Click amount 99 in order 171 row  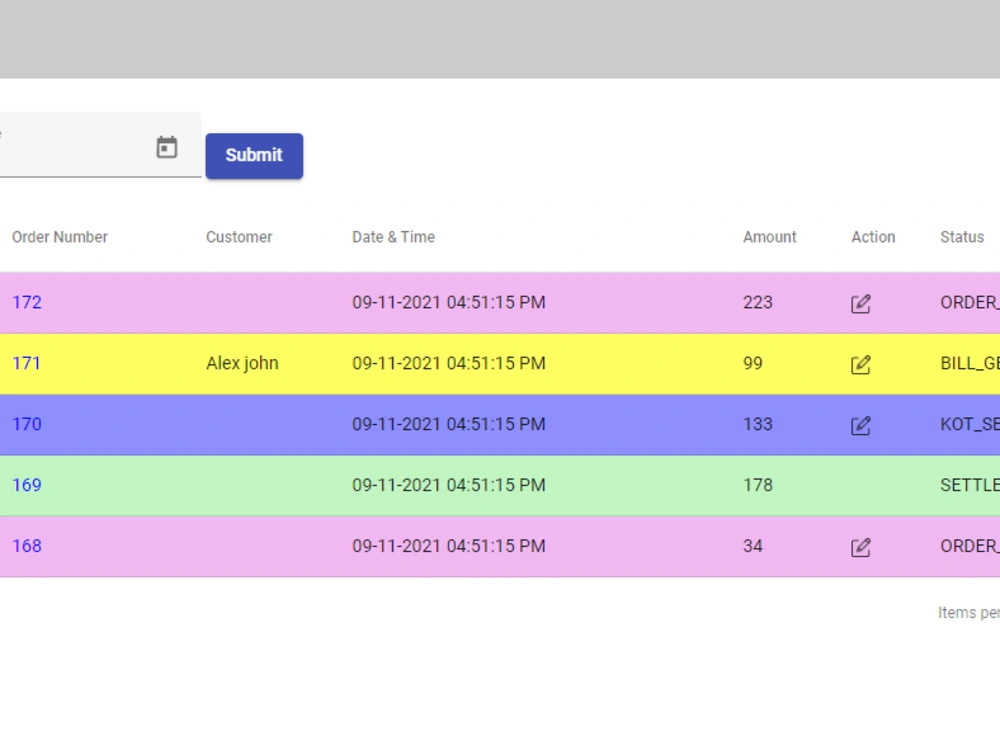pyautogui.click(x=753, y=364)
